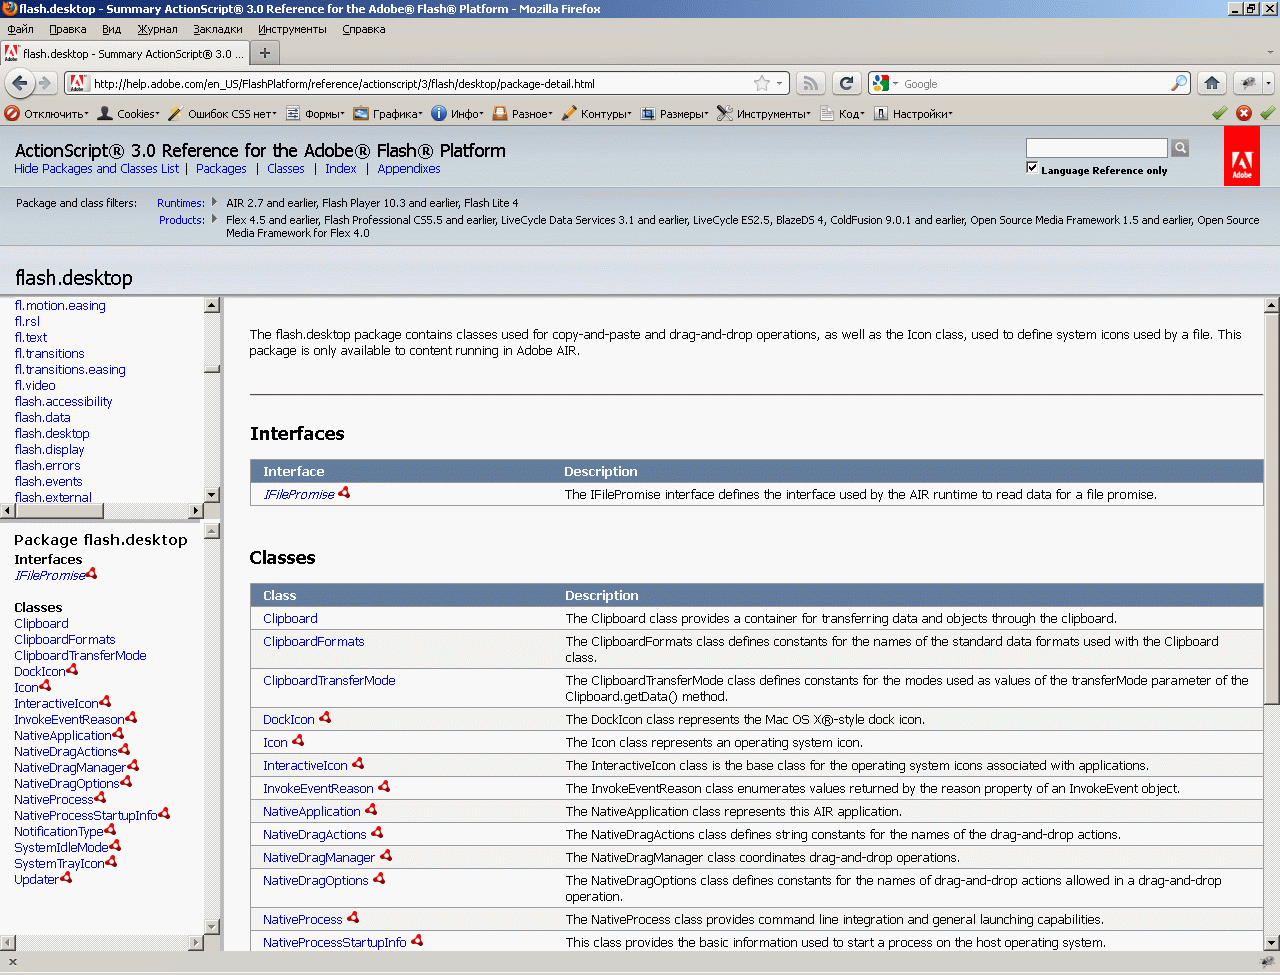1280x975 pixels.
Task: Toggle the 'Language Reference only' checkbox
Action: point(1032,168)
